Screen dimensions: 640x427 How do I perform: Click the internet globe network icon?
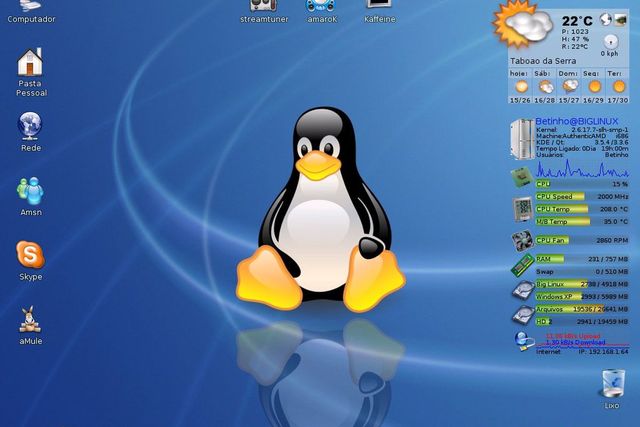pyautogui.click(x=524, y=341)
